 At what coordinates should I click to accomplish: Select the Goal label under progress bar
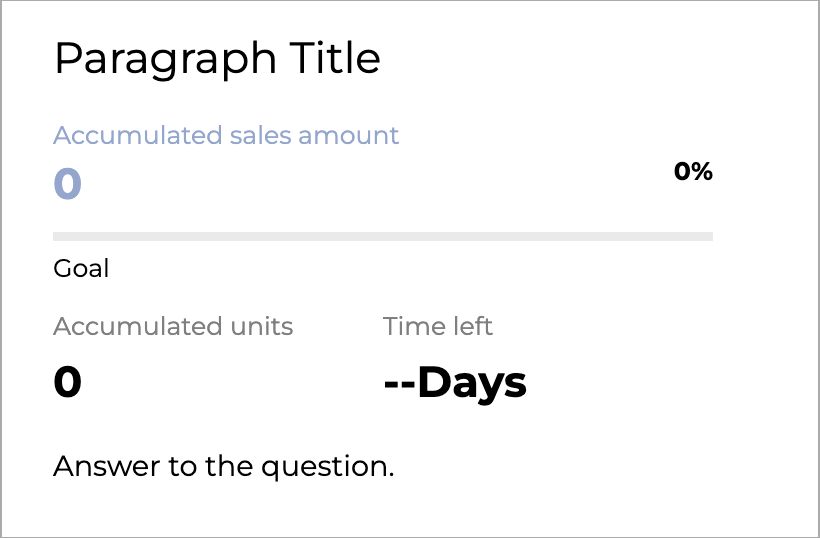[x=81, y=269]
